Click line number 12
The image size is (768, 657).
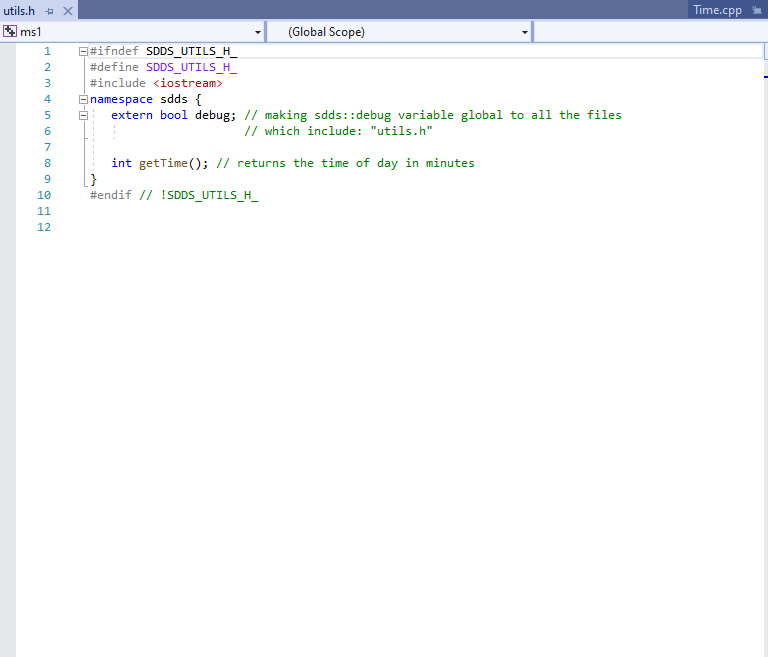click(44, 227)
